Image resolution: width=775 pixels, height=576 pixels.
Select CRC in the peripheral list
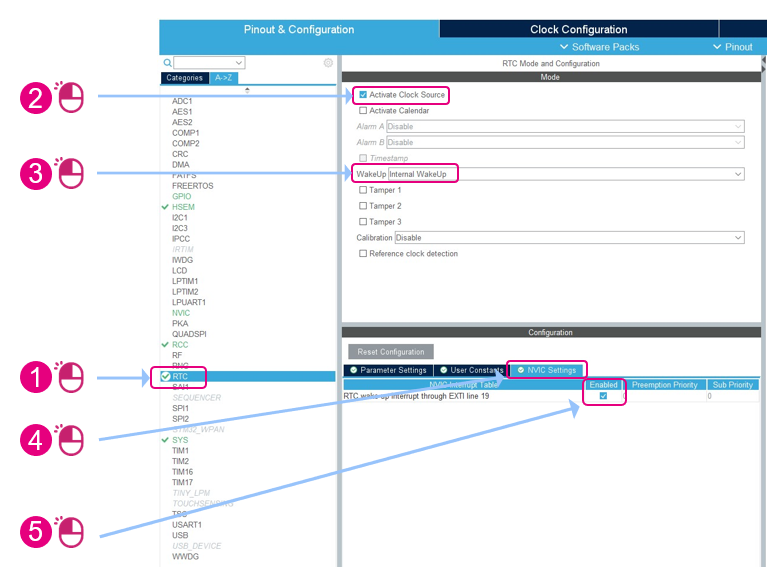pyautogui.click(x=180, y=154)
